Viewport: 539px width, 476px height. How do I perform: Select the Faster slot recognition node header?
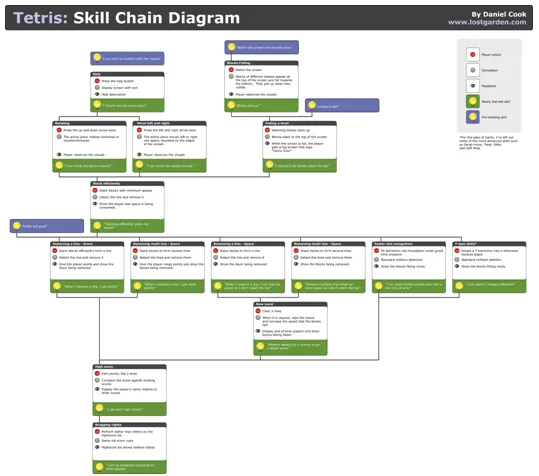(409, 244)
